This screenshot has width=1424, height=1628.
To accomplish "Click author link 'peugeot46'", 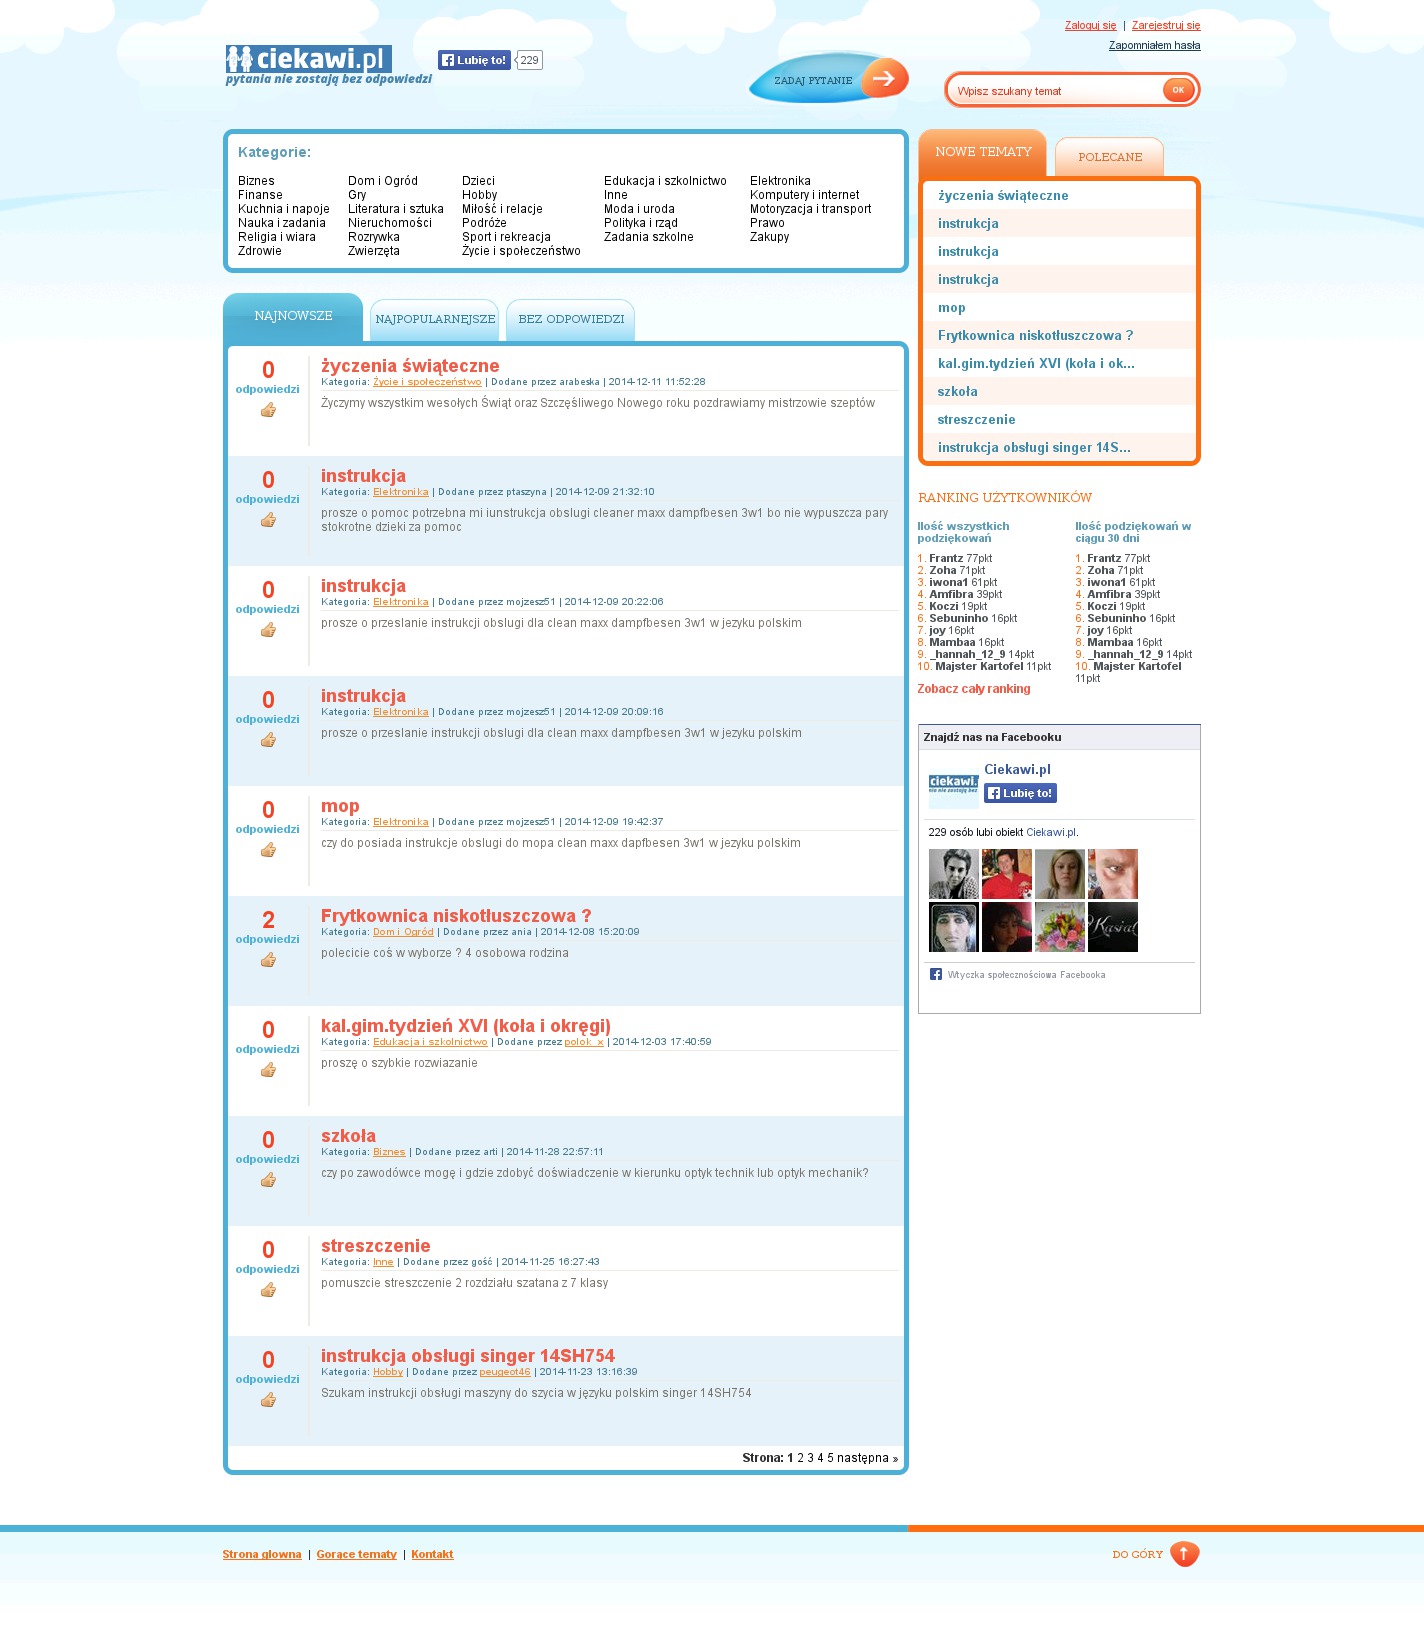I will coord(505,1372).
